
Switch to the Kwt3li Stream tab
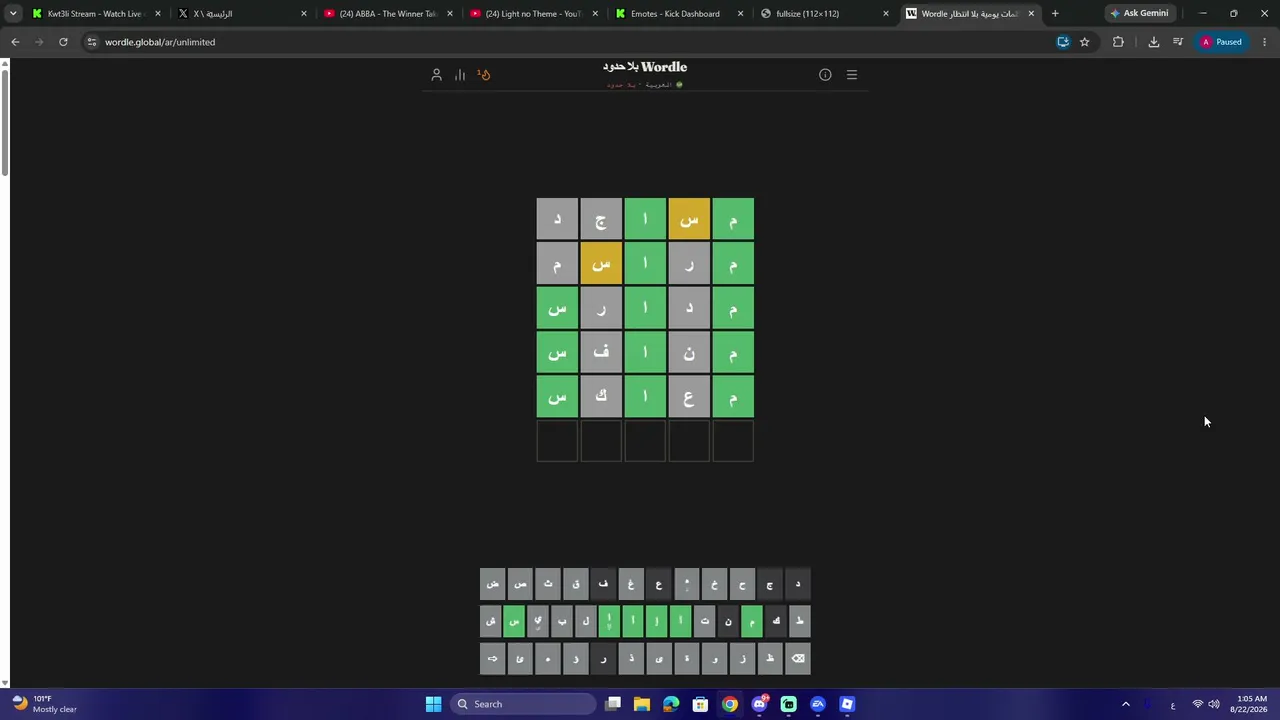click(x=95, y=14)
